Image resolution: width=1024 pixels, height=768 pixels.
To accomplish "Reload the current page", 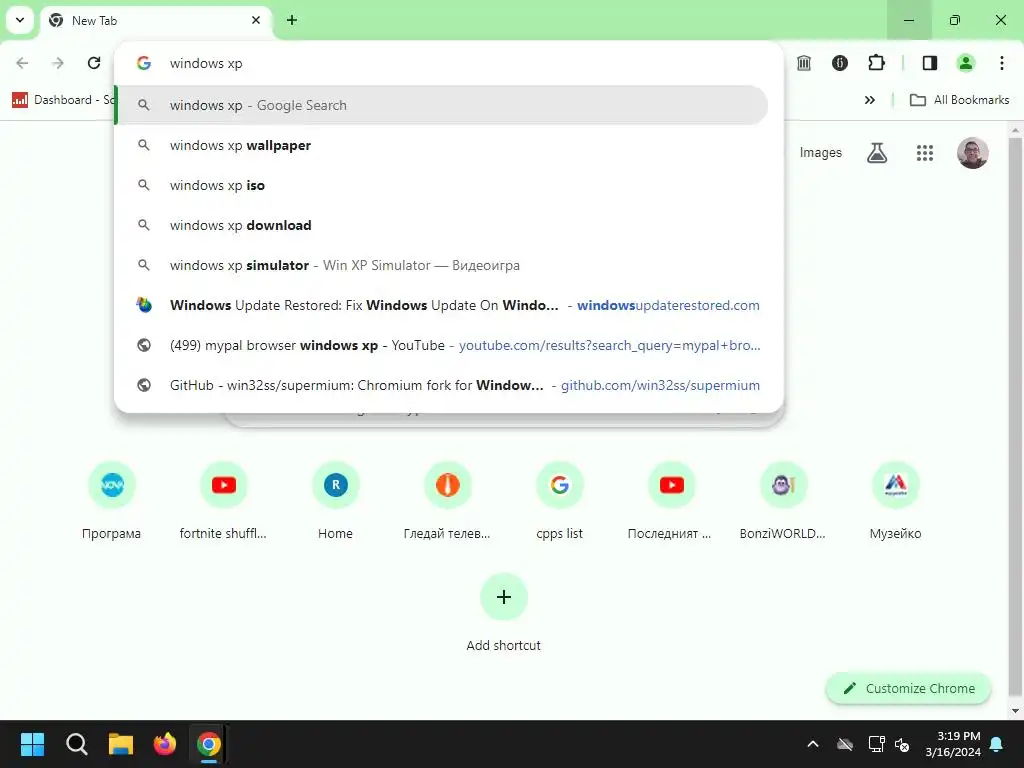I will point(94,63).
